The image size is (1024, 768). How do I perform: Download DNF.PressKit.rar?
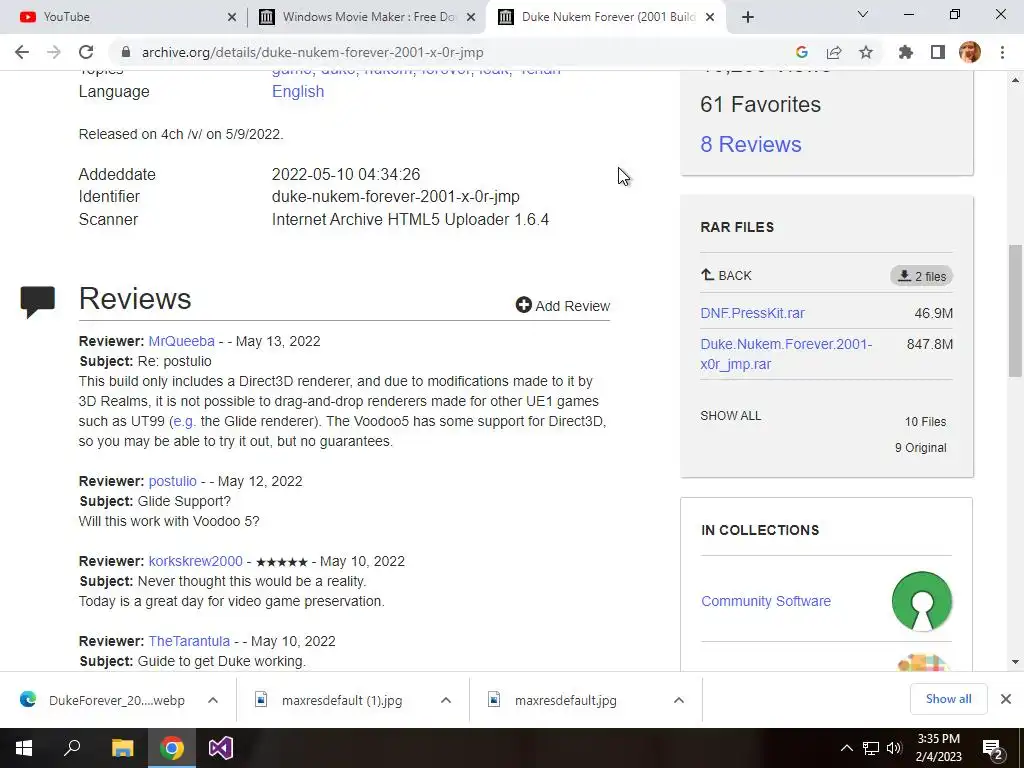coord(752,313)
